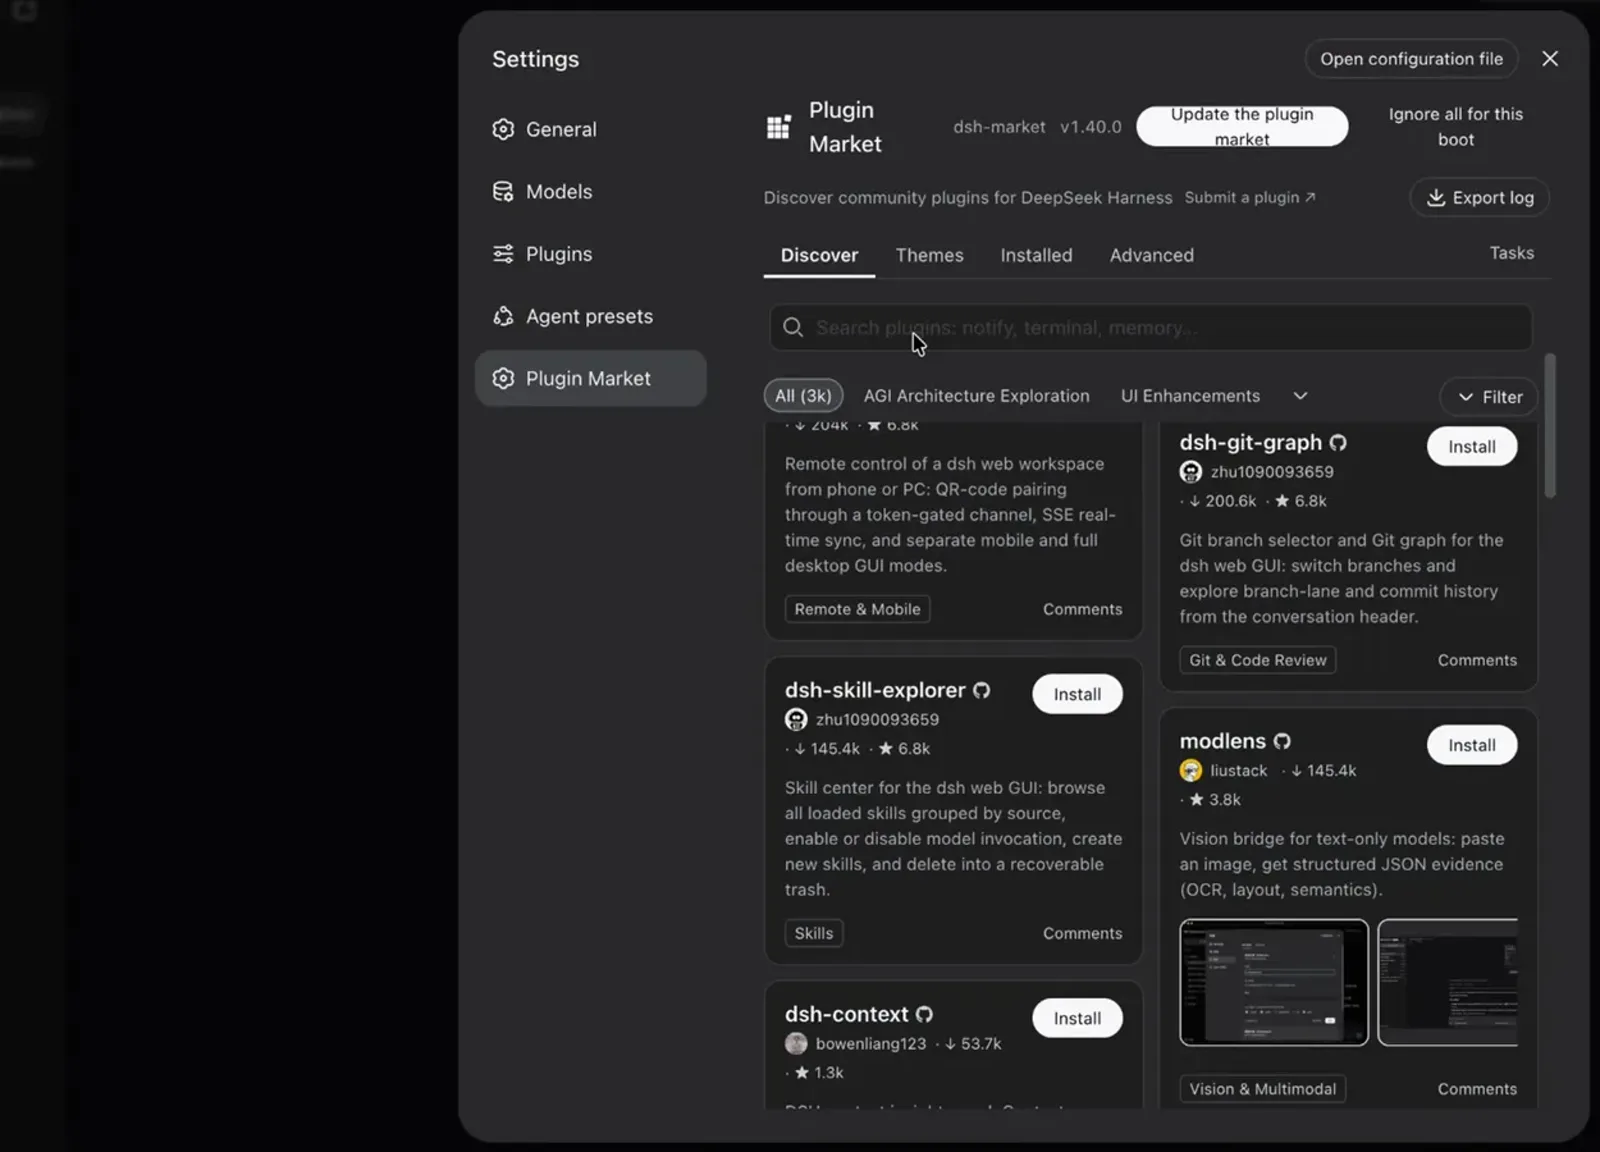1600x1152 pixels.
Task: Open the General settings section
Action: coord(590,129)
